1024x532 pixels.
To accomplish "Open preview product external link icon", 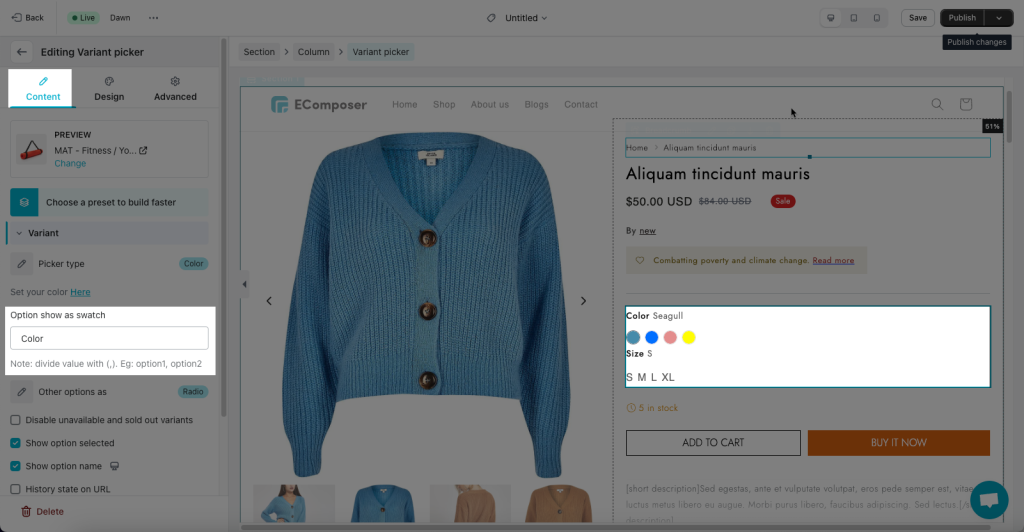I will [x=143, y=150].
